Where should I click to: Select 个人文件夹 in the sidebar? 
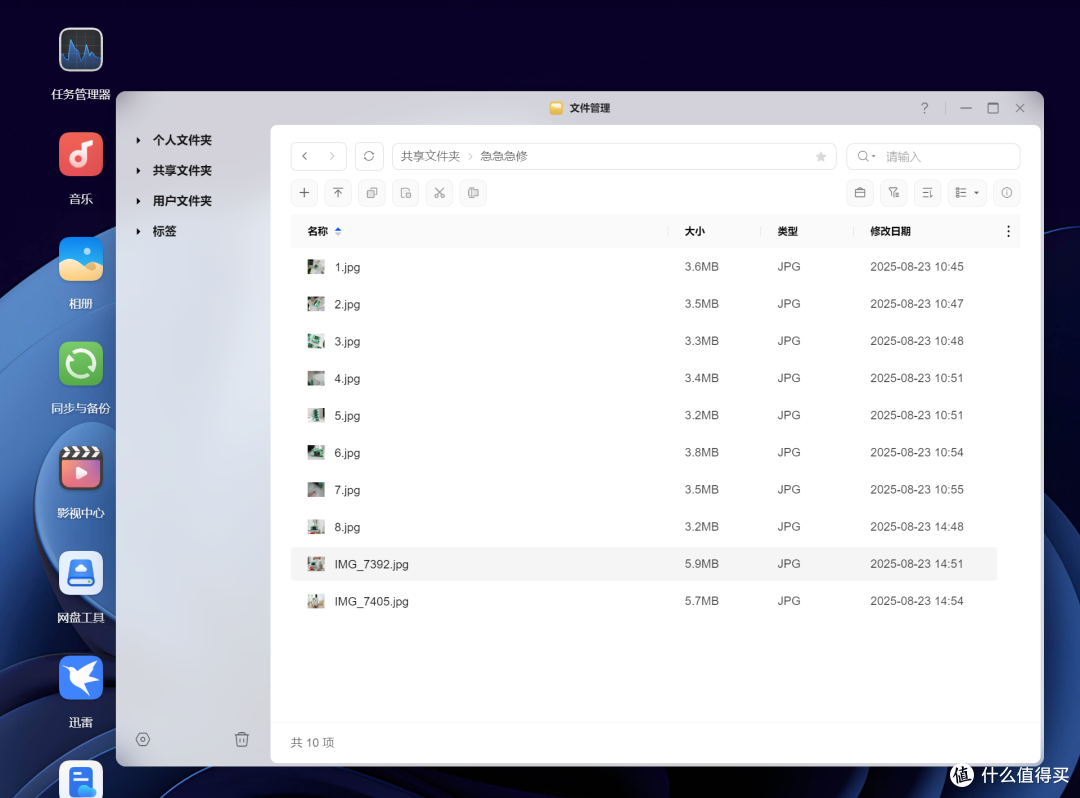coord(182,140)
